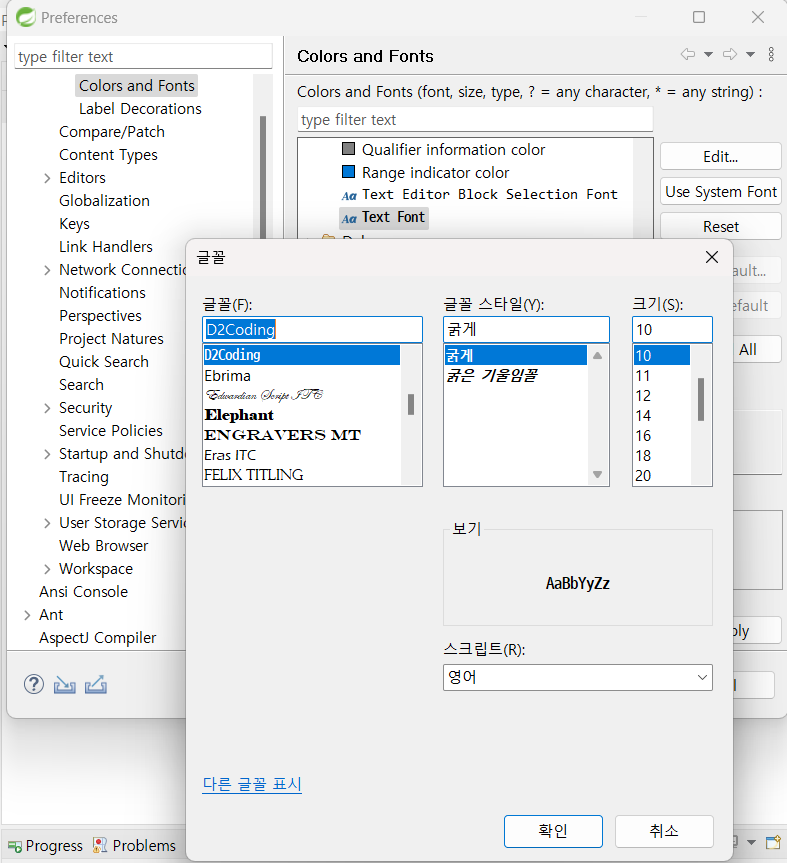Open forward history dropdown arrow
This screenshot has height=863, width=787.
click(750, 54)
